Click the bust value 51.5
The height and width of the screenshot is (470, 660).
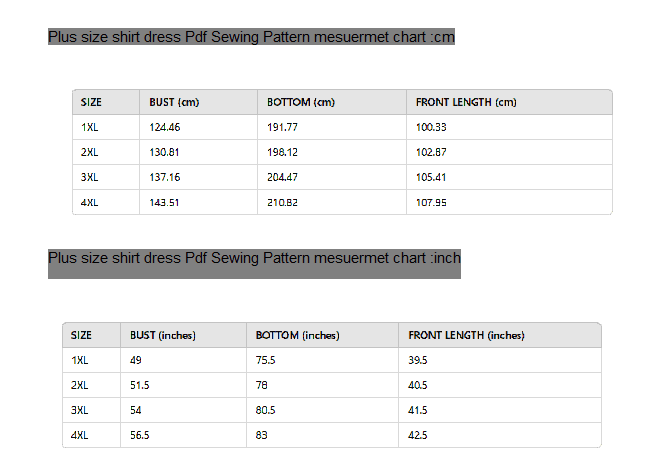[x=140, y=385]
